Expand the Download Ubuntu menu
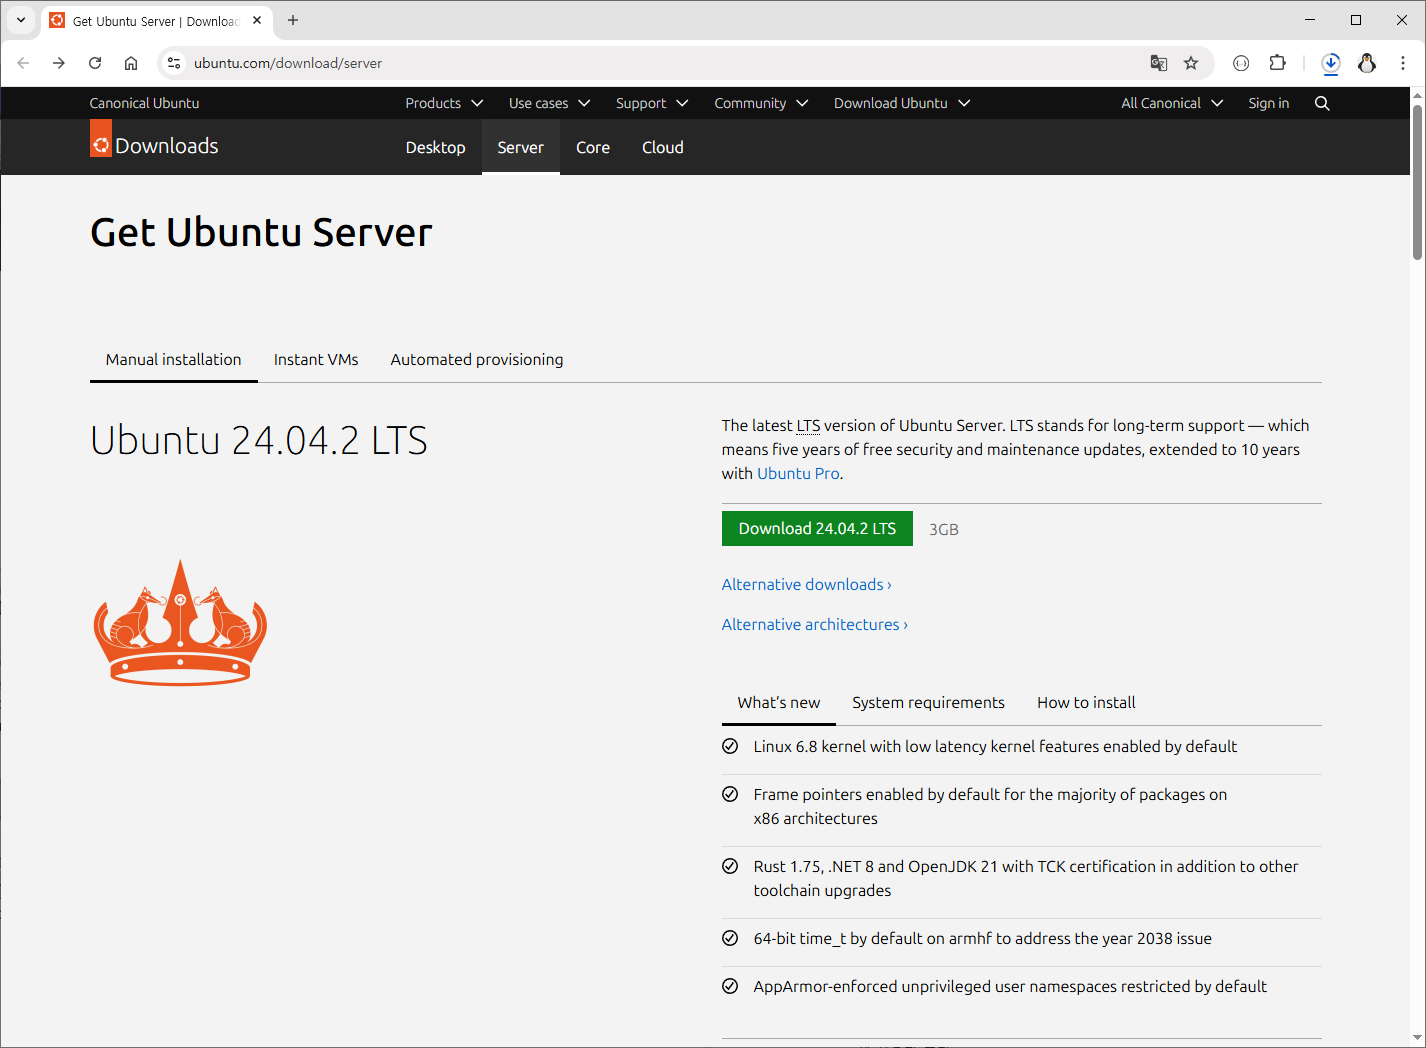This screenshot has width=1426, height=1048. click(902, 103)
